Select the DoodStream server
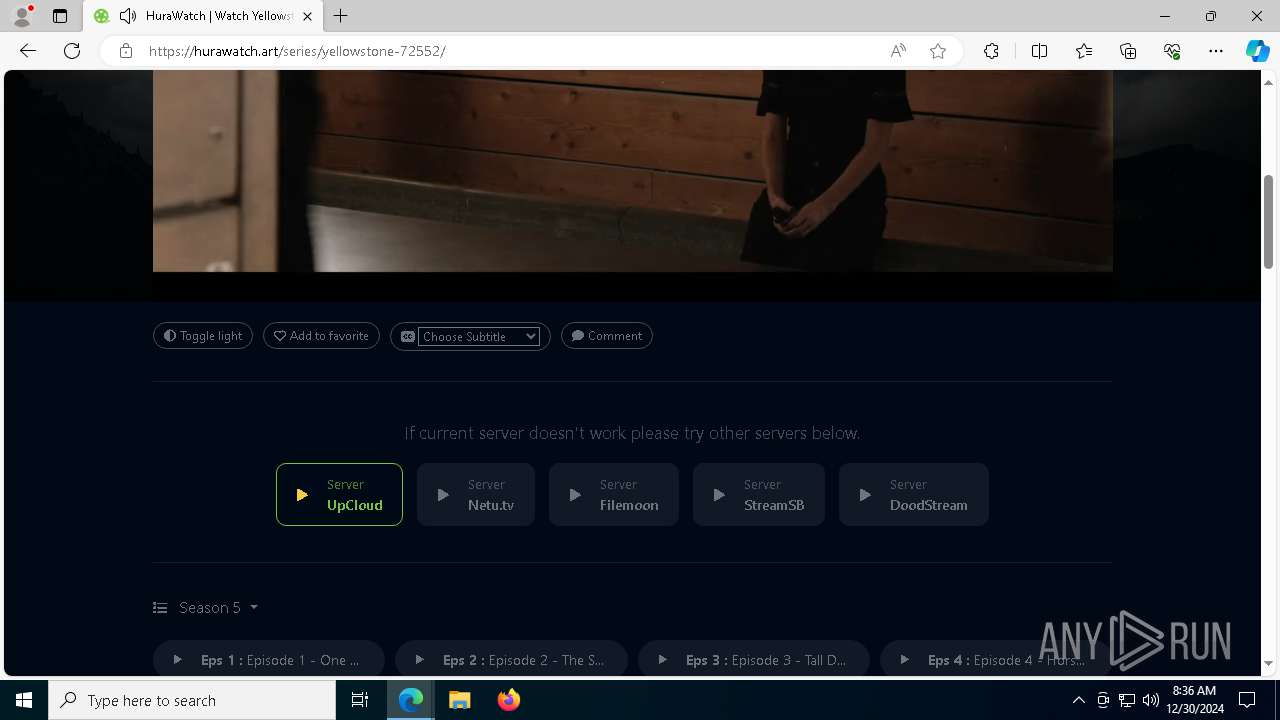 tap(914, 494)
